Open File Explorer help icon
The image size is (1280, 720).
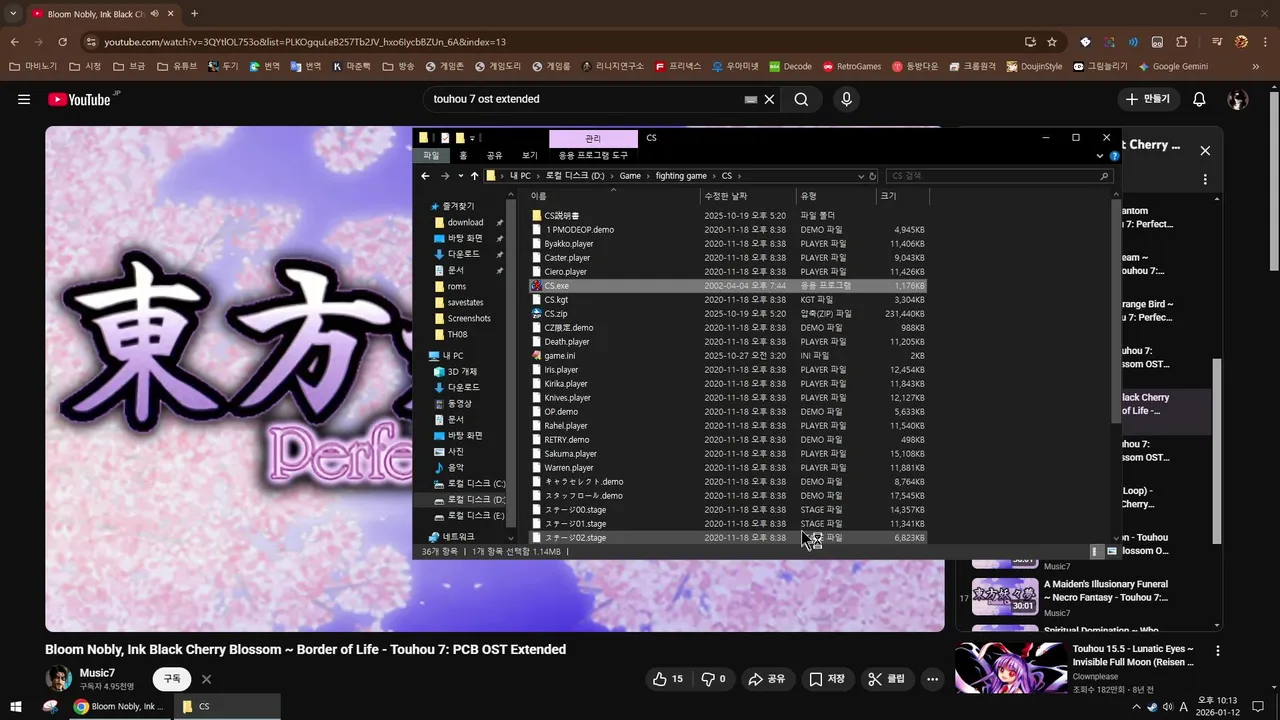pyautogui.click(x=1114, y=156)
